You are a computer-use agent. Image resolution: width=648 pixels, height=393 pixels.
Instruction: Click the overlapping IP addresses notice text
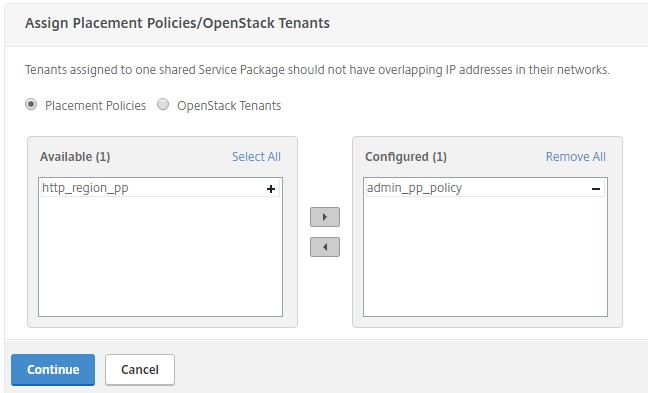click(317, 69)
